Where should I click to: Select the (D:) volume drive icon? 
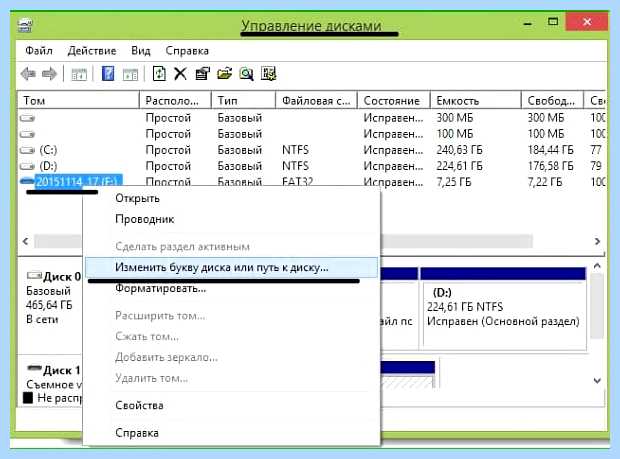coord(27,166)
